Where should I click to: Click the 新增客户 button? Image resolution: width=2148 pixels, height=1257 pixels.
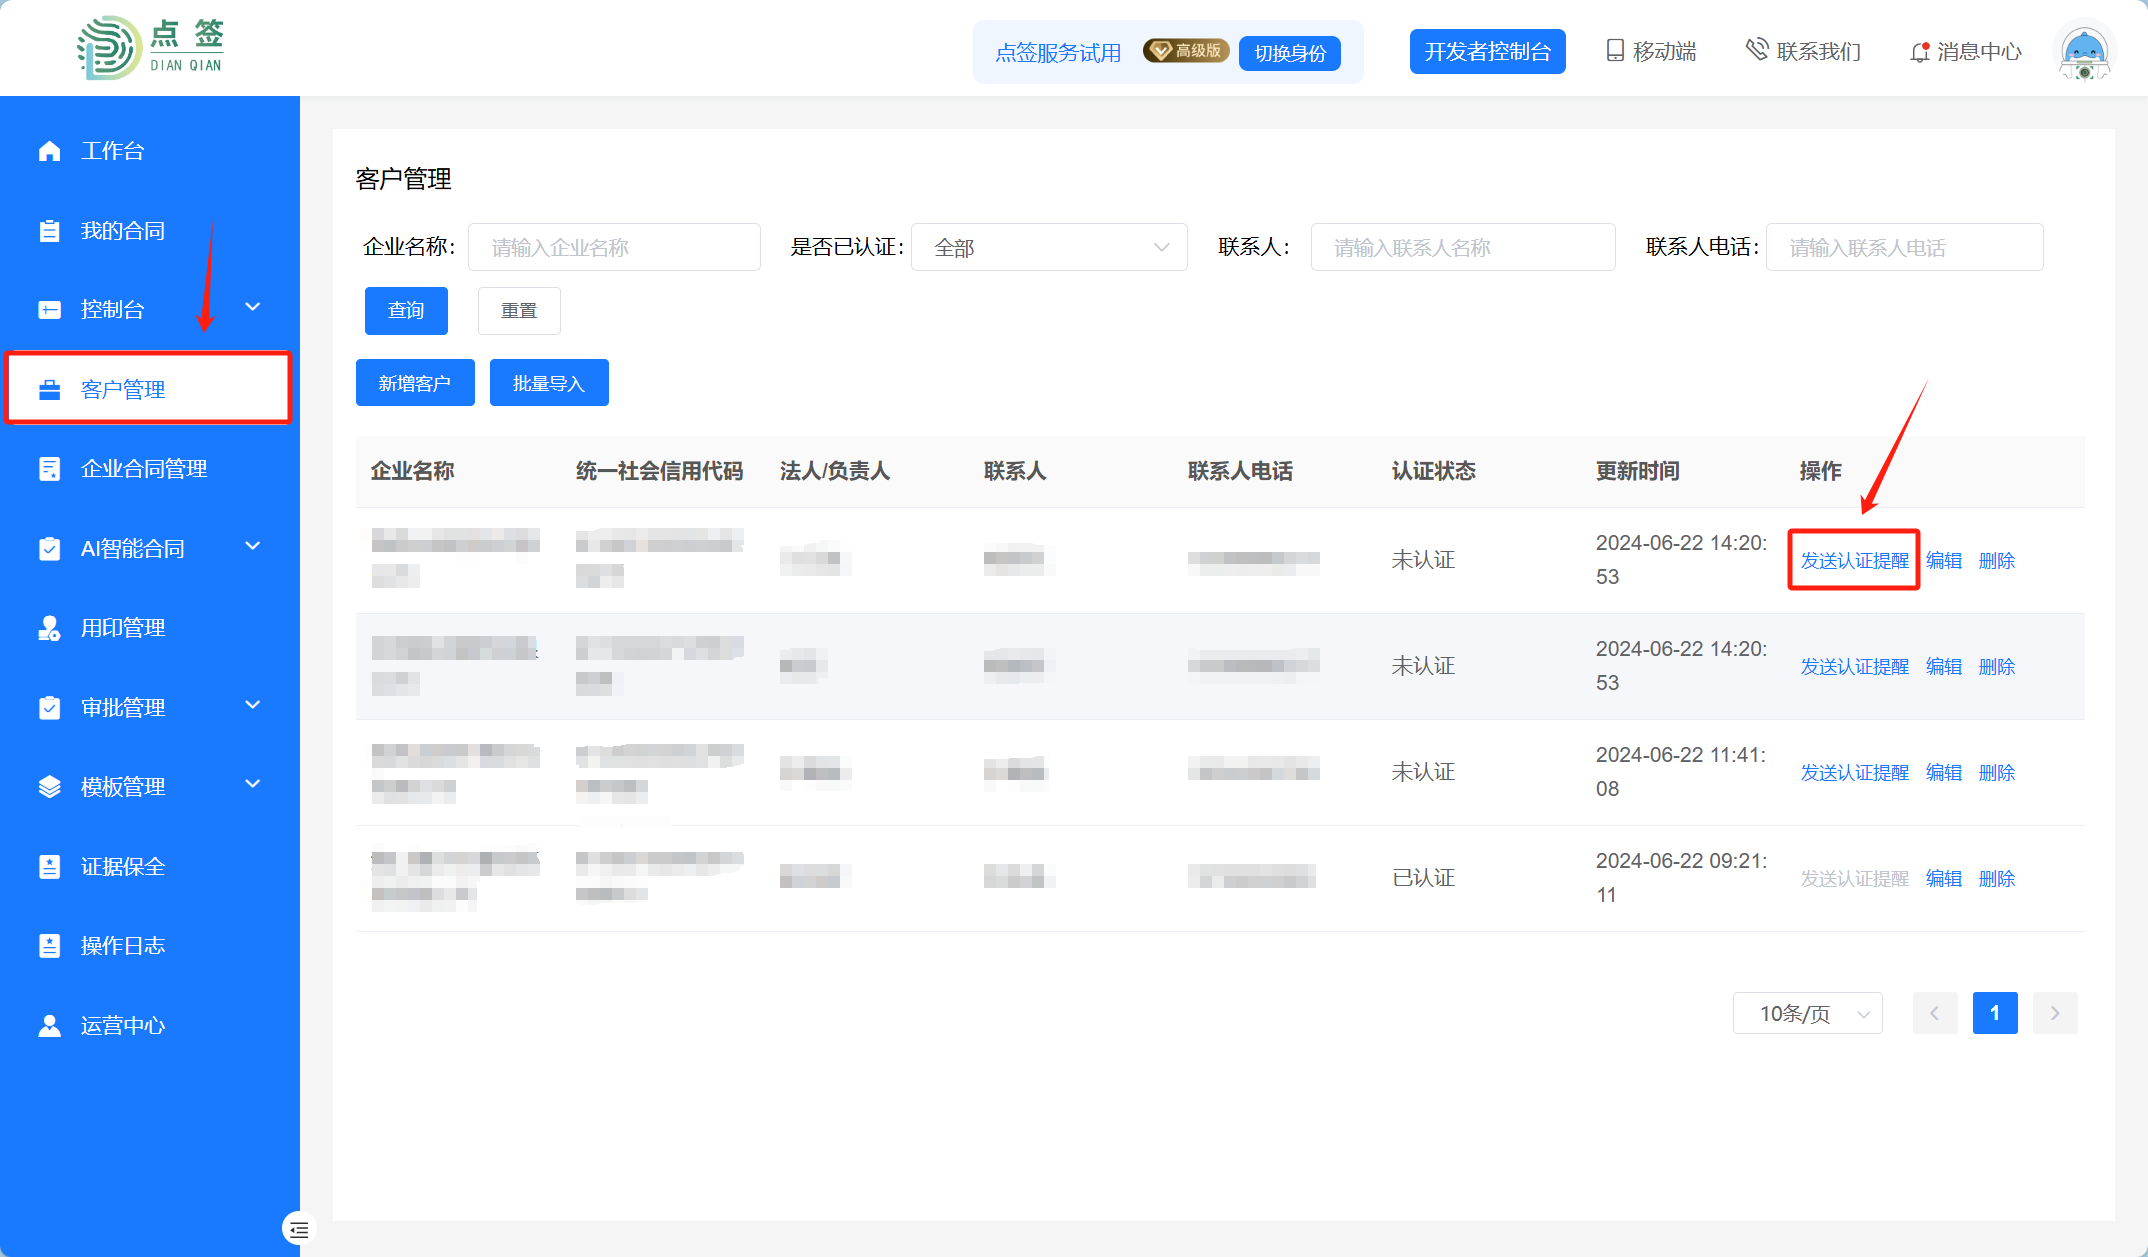(x=415, y=383)
